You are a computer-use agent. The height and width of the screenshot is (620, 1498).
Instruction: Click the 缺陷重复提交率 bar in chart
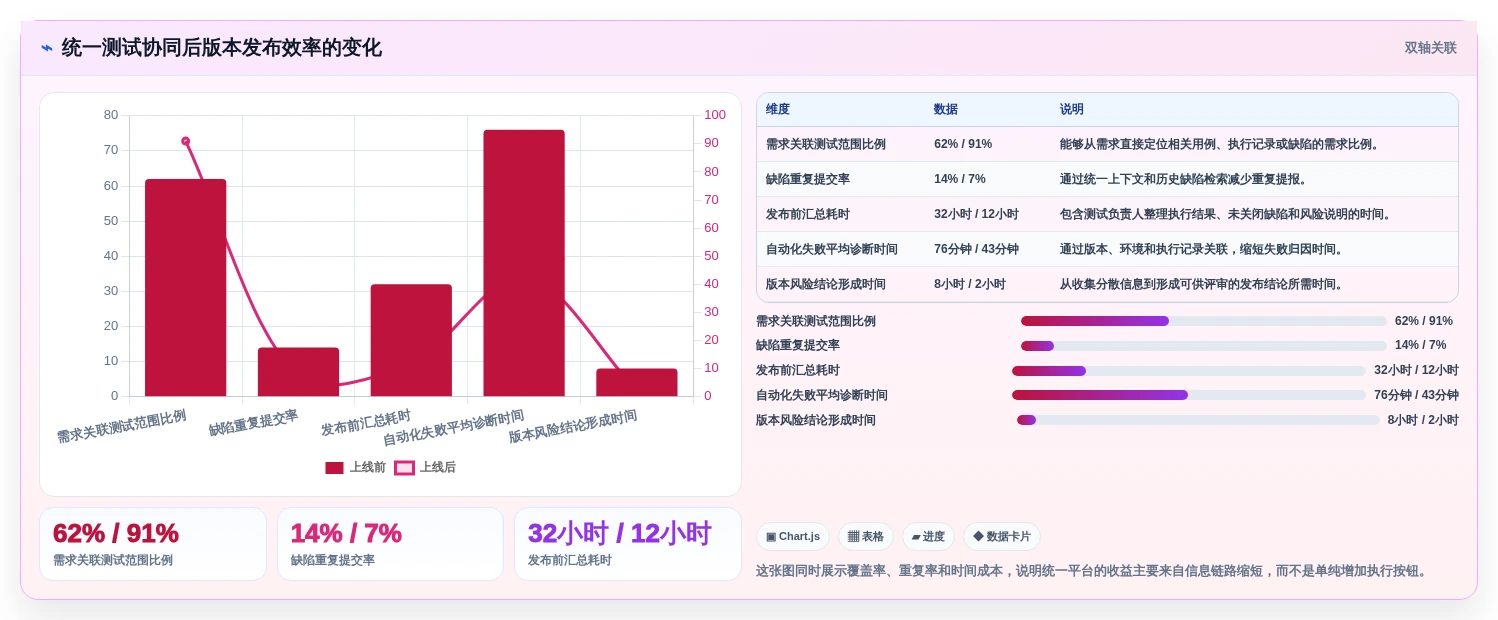click(x=298, y=372)
